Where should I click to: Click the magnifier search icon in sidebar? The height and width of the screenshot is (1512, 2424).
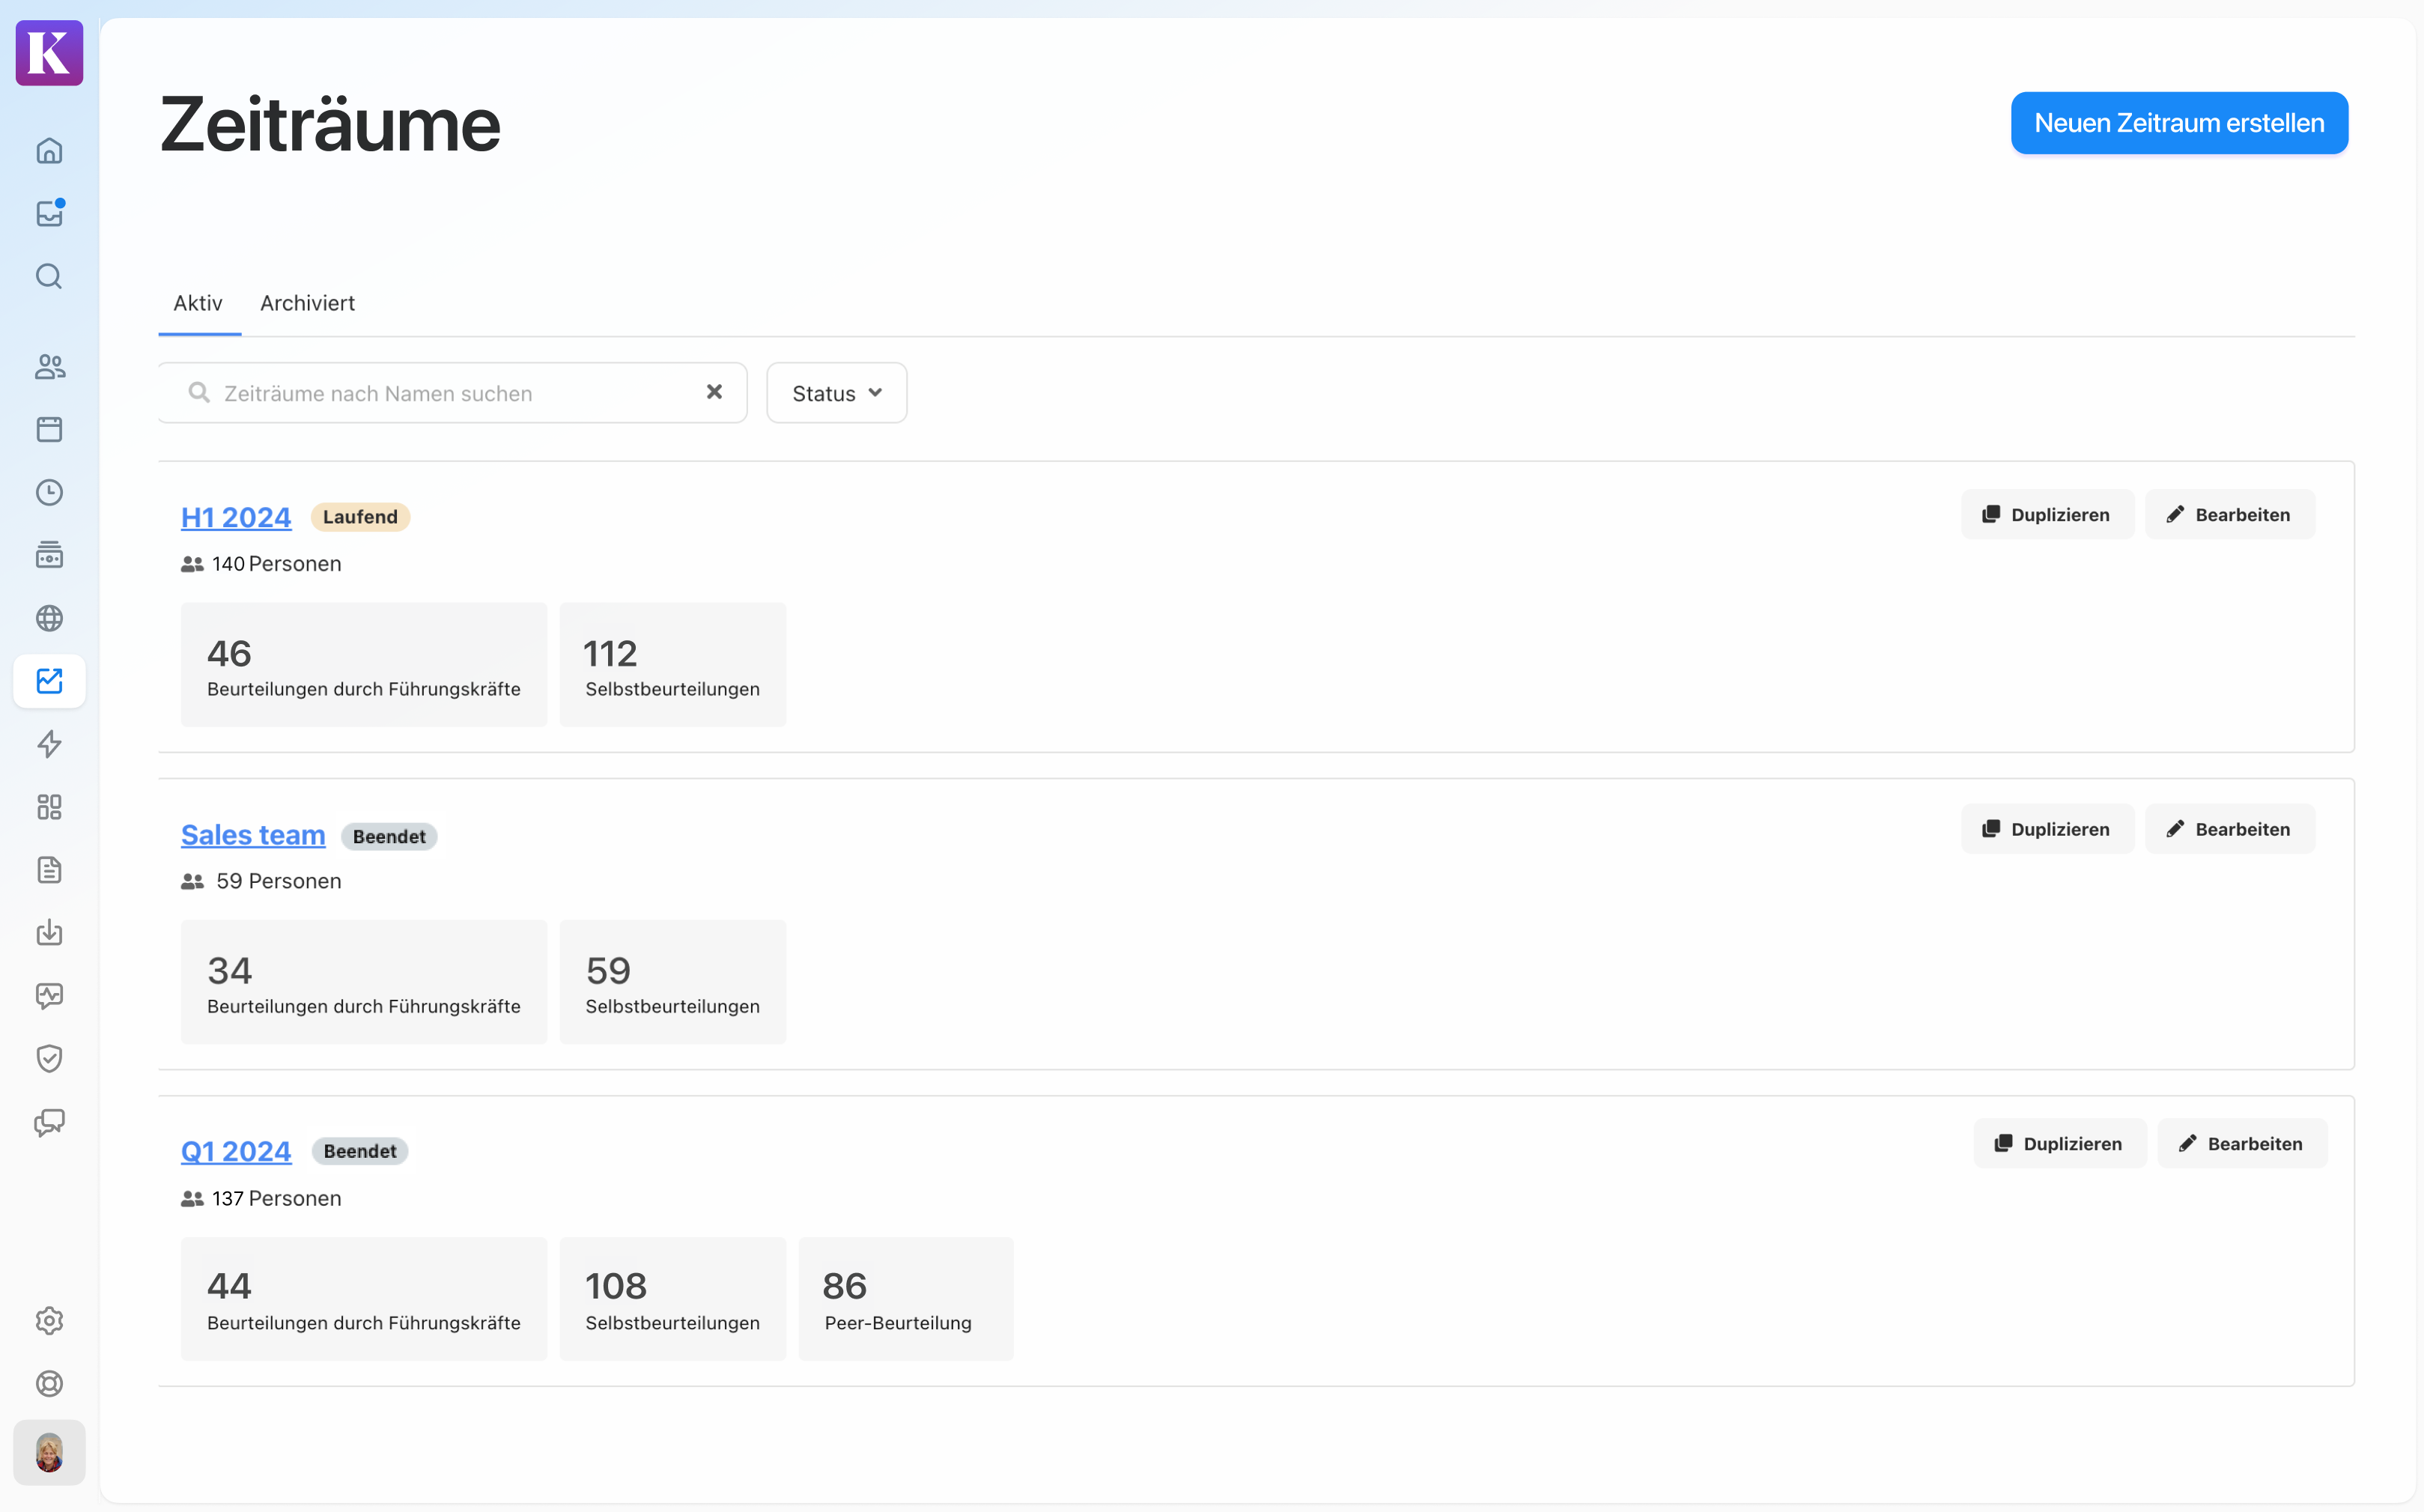click(x=49, y=276)
